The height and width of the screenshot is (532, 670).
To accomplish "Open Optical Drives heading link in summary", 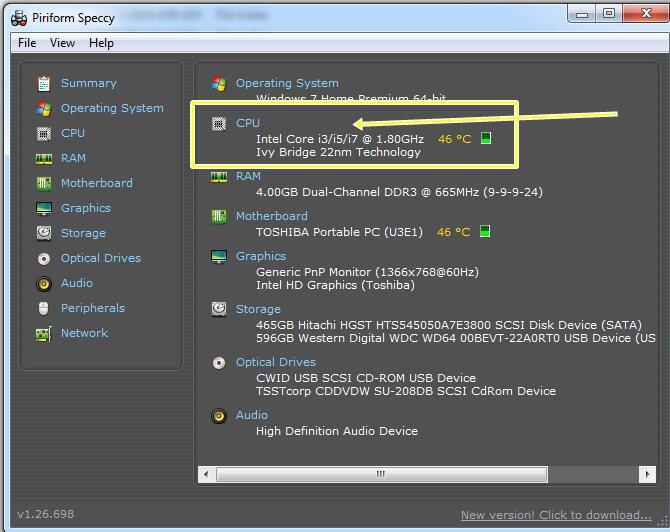I will [276, 362].
